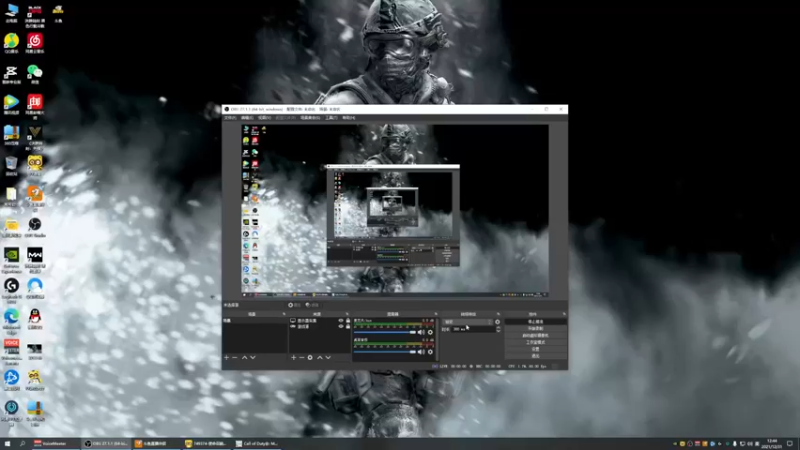The height and width of the screenshot is (450, 800).
Task: Move source down in Sources panel
Action: click(328, 357)
